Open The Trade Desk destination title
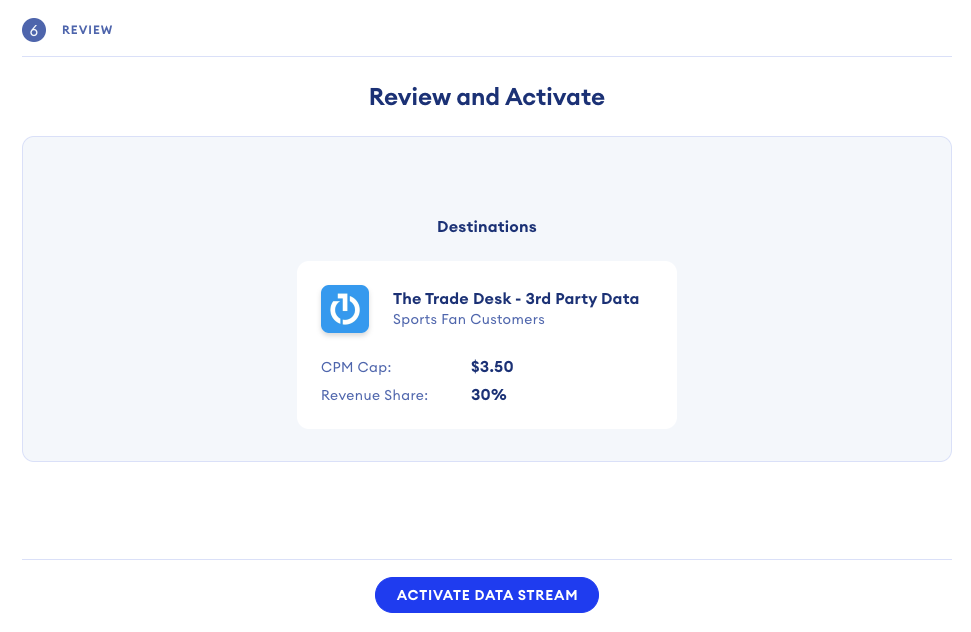The width and height of the screenshot is (971, 632). point(515,298)
